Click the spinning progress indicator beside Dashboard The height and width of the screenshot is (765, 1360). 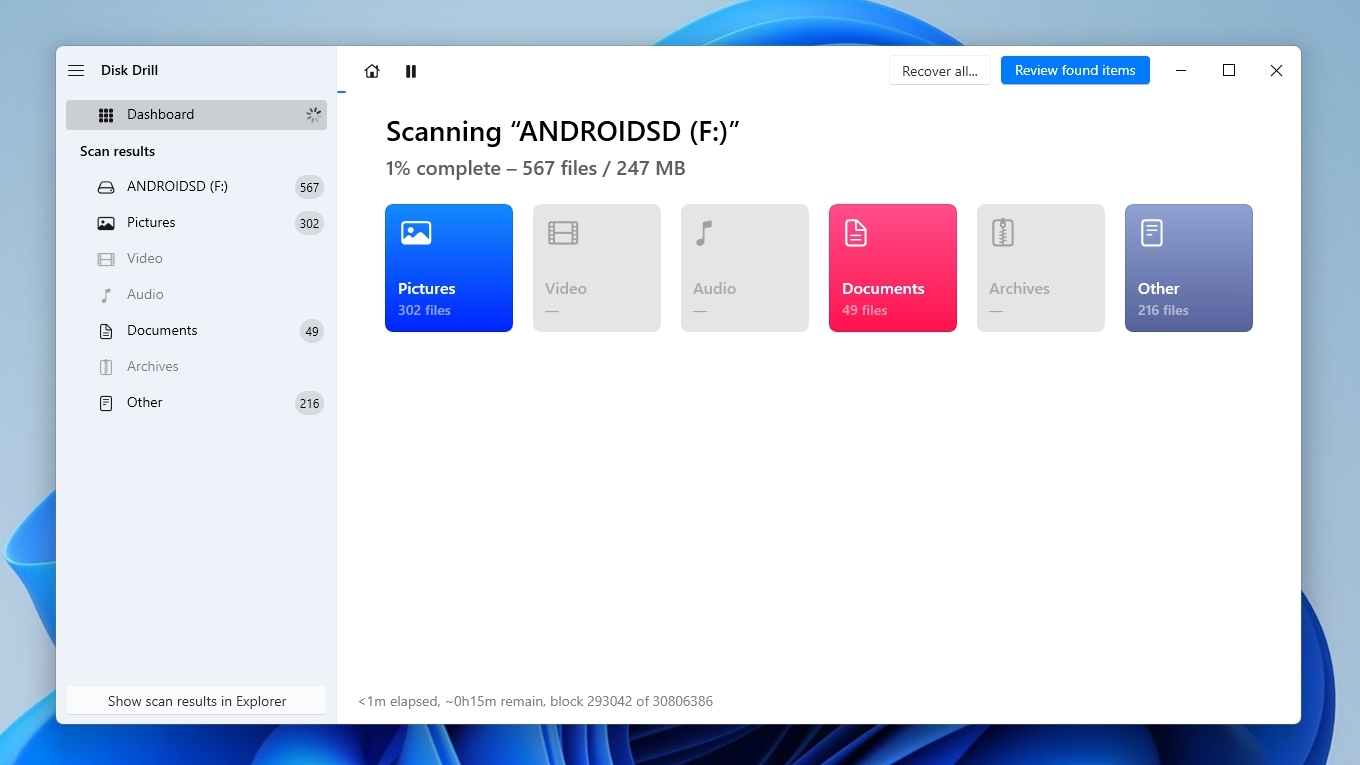313,114
